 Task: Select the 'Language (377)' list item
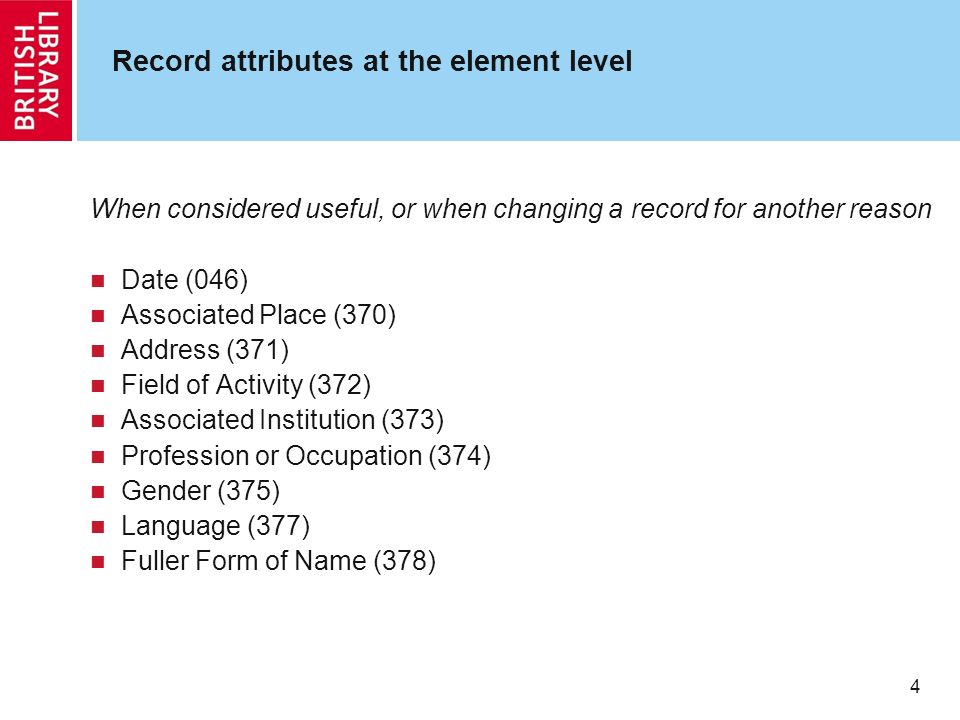(216, 527)
